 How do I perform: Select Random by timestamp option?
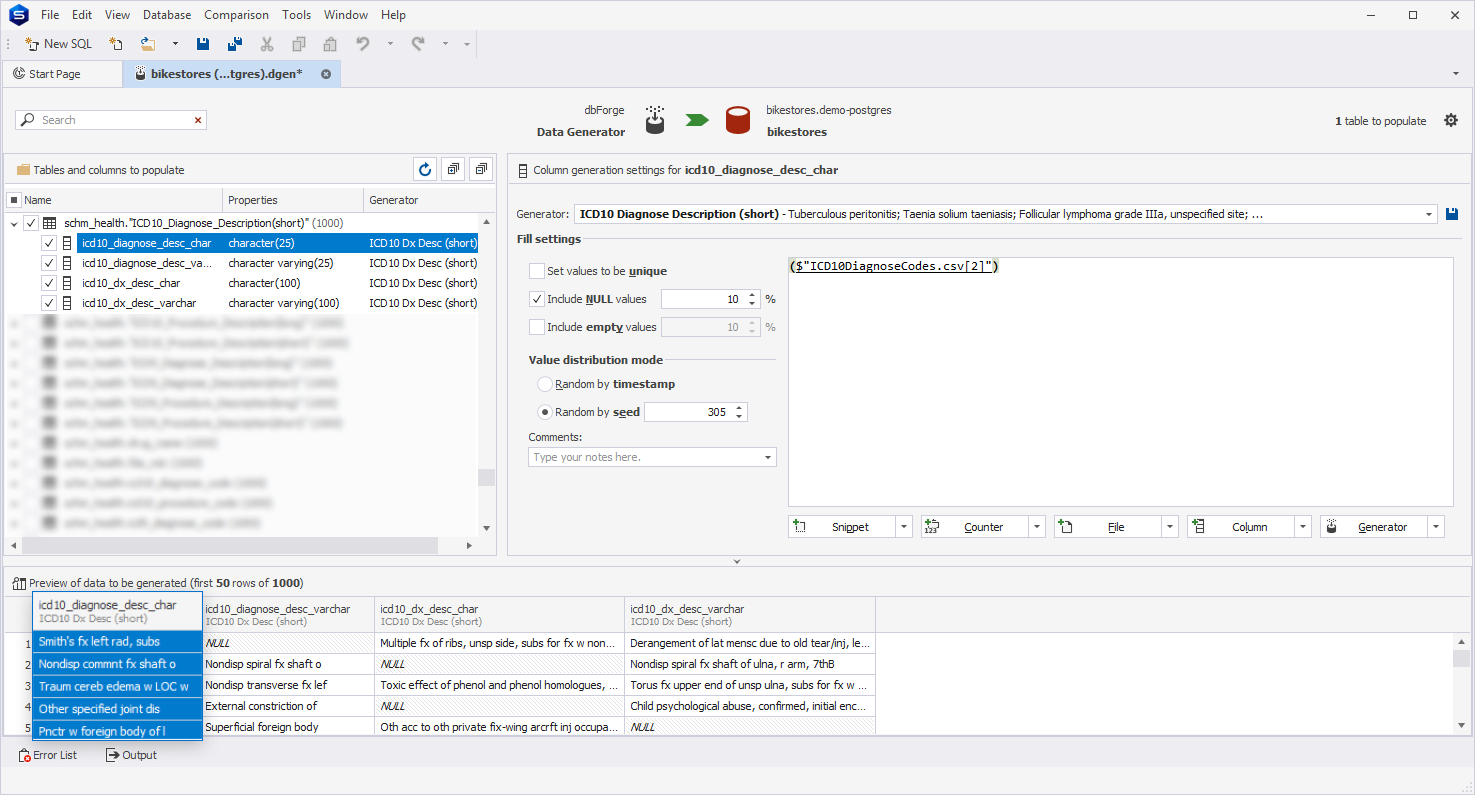(545, 384)
